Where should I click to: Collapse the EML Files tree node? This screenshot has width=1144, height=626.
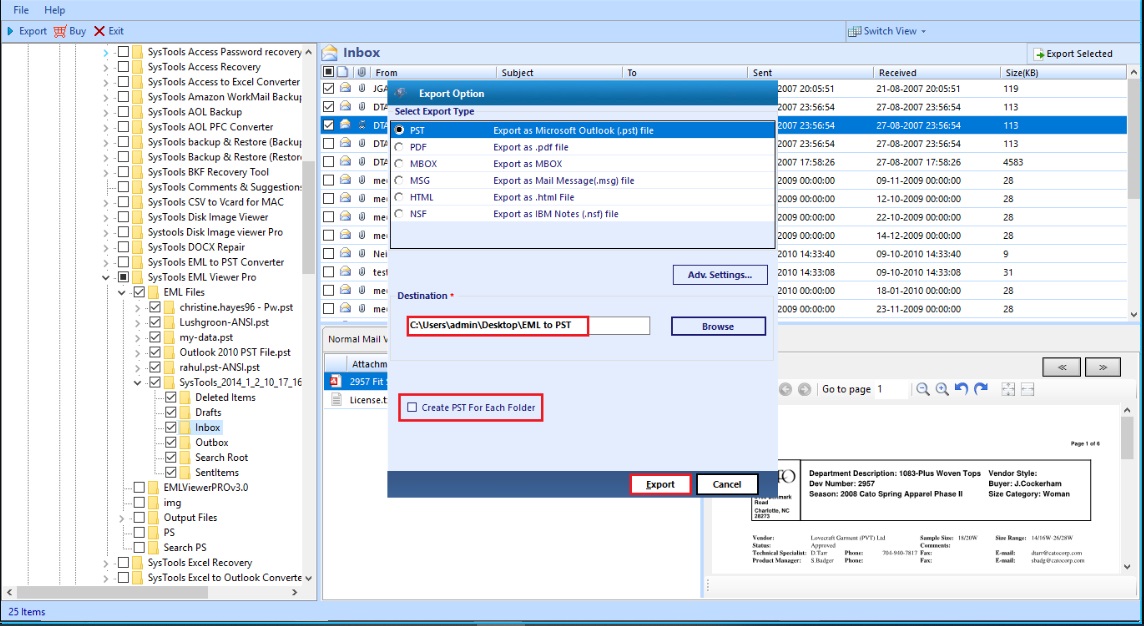pos(122,292)
